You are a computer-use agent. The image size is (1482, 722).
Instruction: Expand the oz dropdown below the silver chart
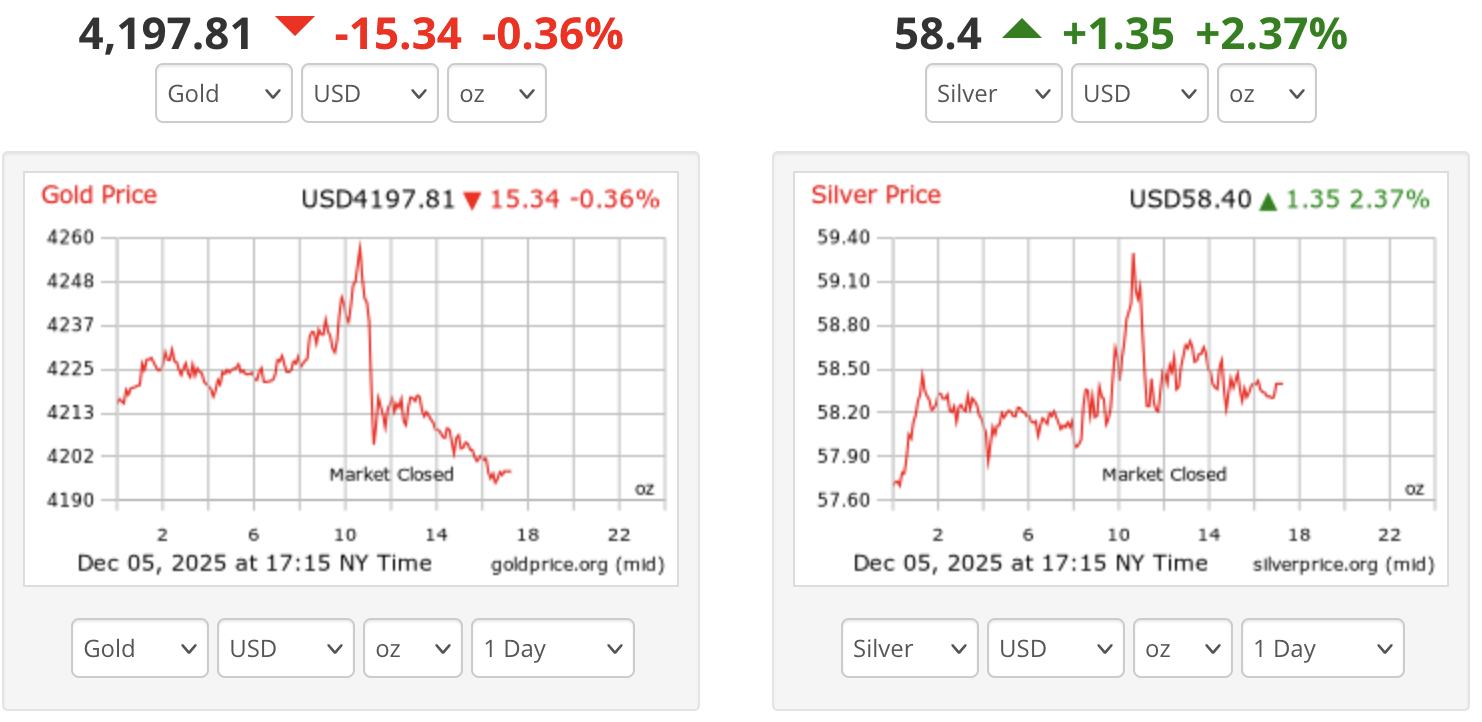coord(1182,648)
